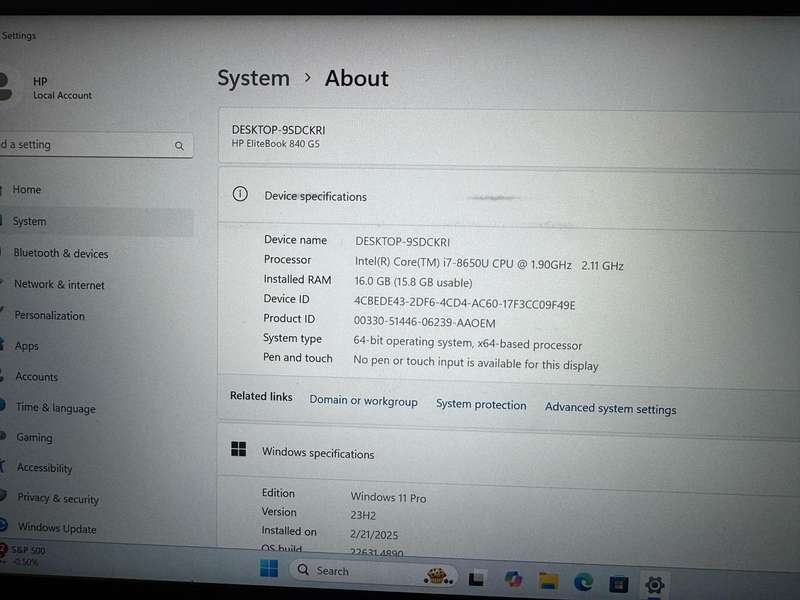Open File Explorer from the taskbar
This screenshot has width=800, height=600.
pyautogui.click(x=548, y=581)
